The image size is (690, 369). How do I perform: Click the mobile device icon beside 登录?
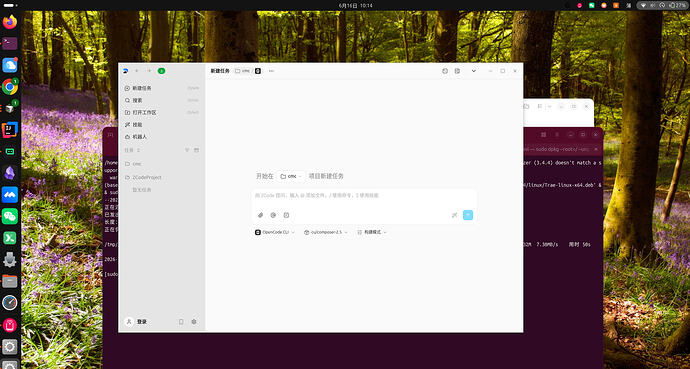click(181, 322)
